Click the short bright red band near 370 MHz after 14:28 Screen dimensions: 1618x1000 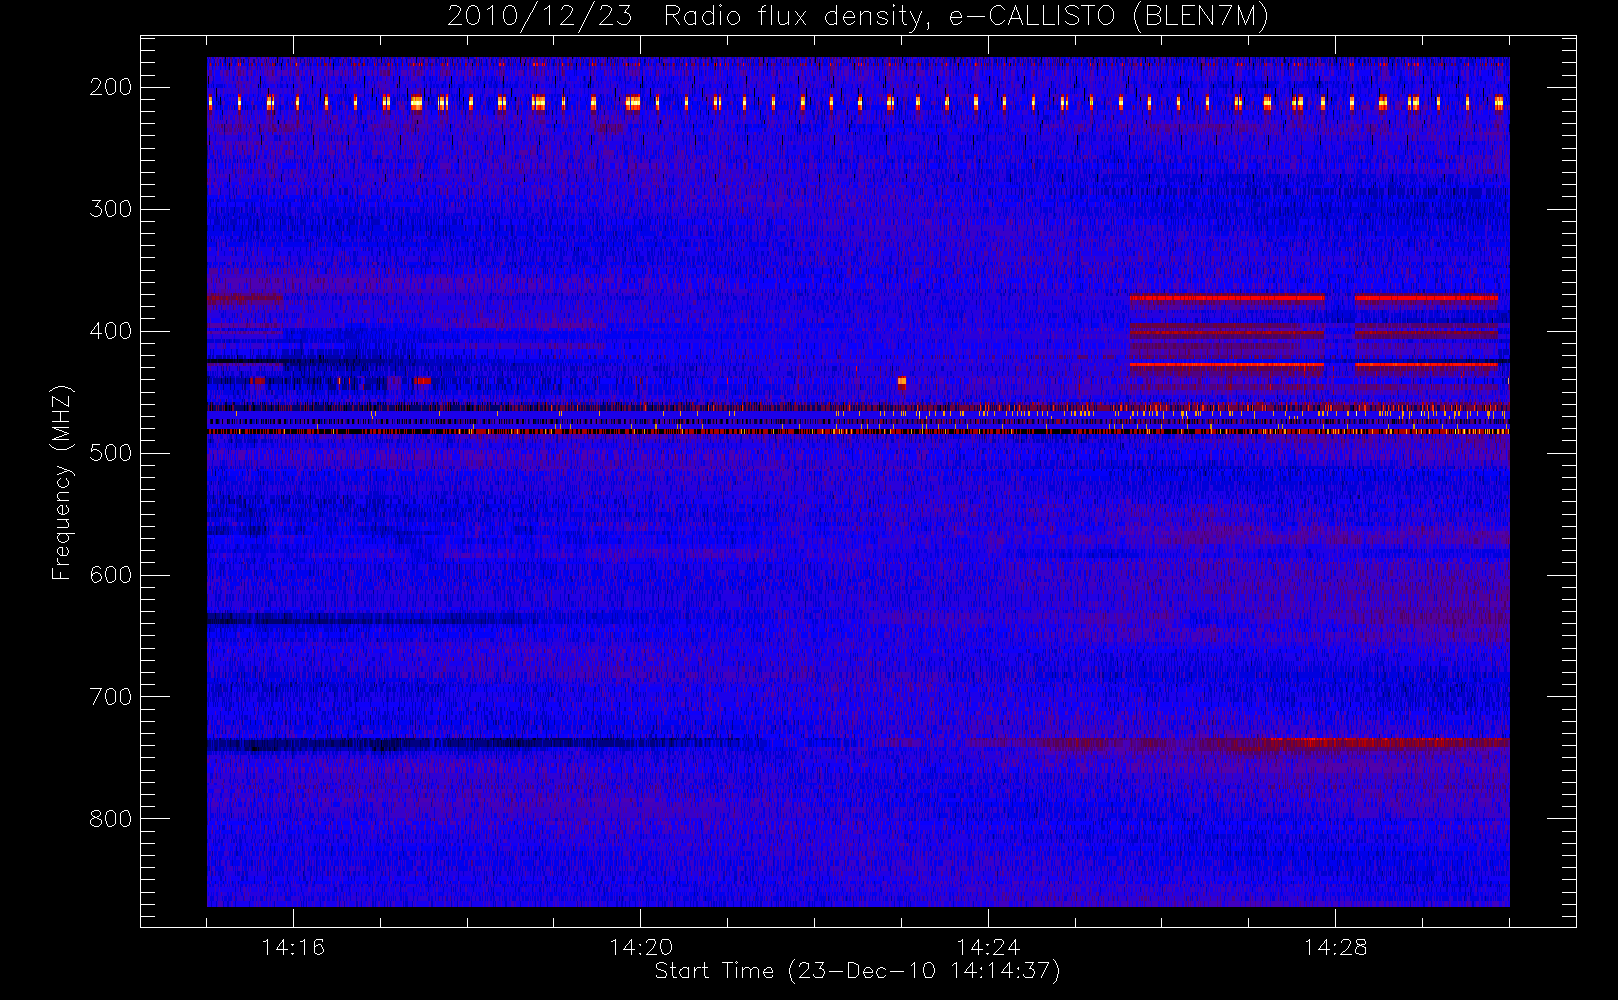pos(1427,298)
